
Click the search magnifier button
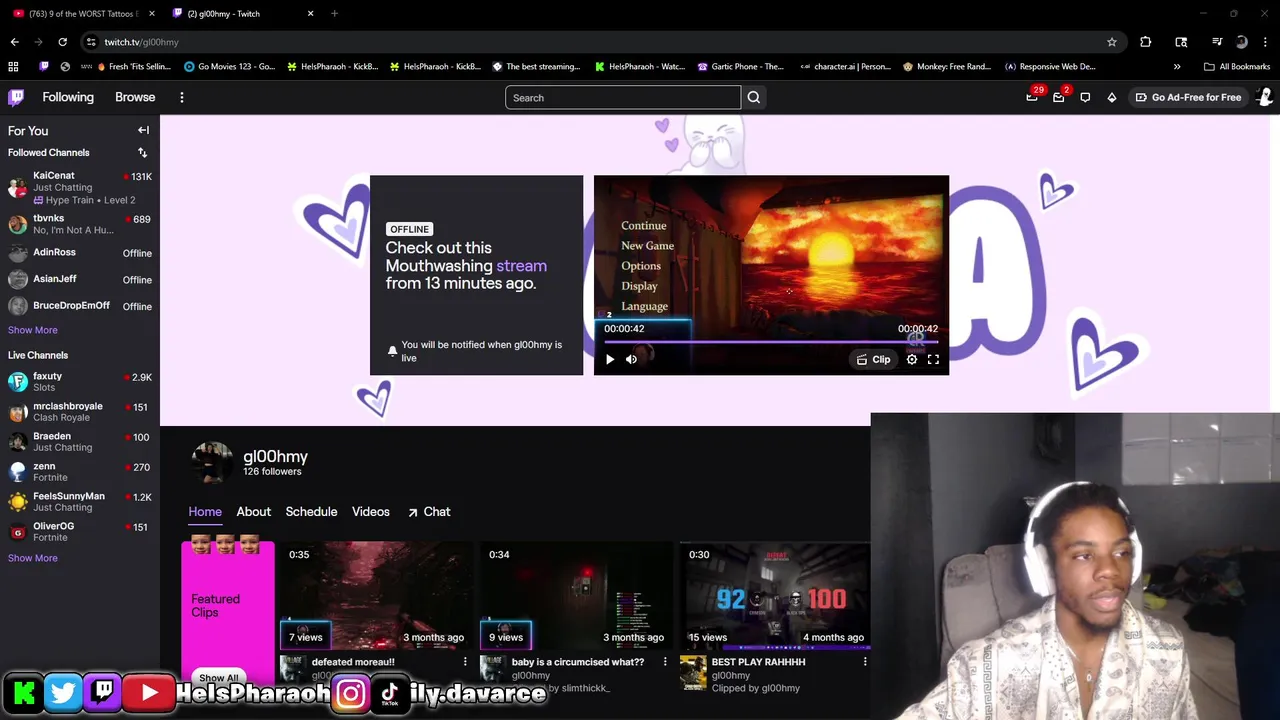(754, 97)
